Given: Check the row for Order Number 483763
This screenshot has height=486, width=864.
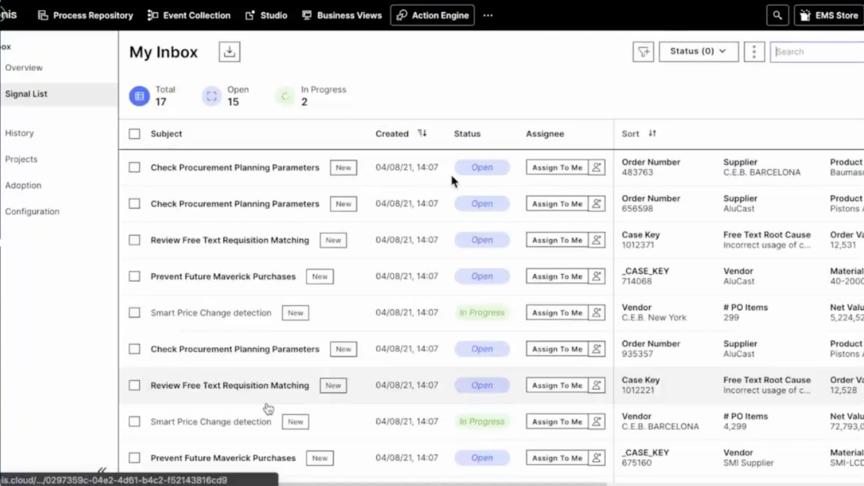Looking at the screenshot, I should click(x=134, y=168).
